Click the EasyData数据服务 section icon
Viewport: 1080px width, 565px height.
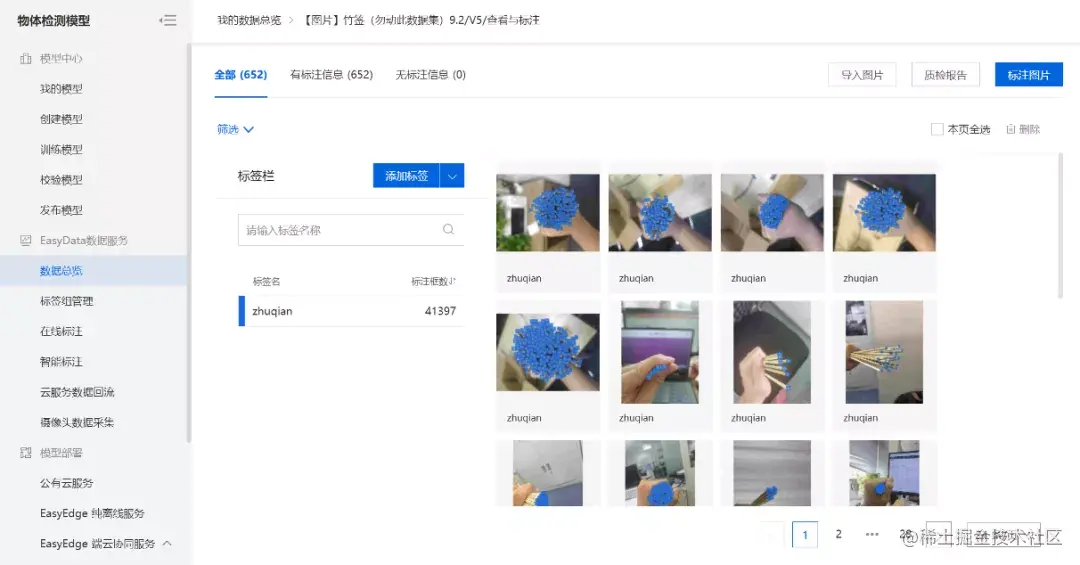click(x=25, y=240)
